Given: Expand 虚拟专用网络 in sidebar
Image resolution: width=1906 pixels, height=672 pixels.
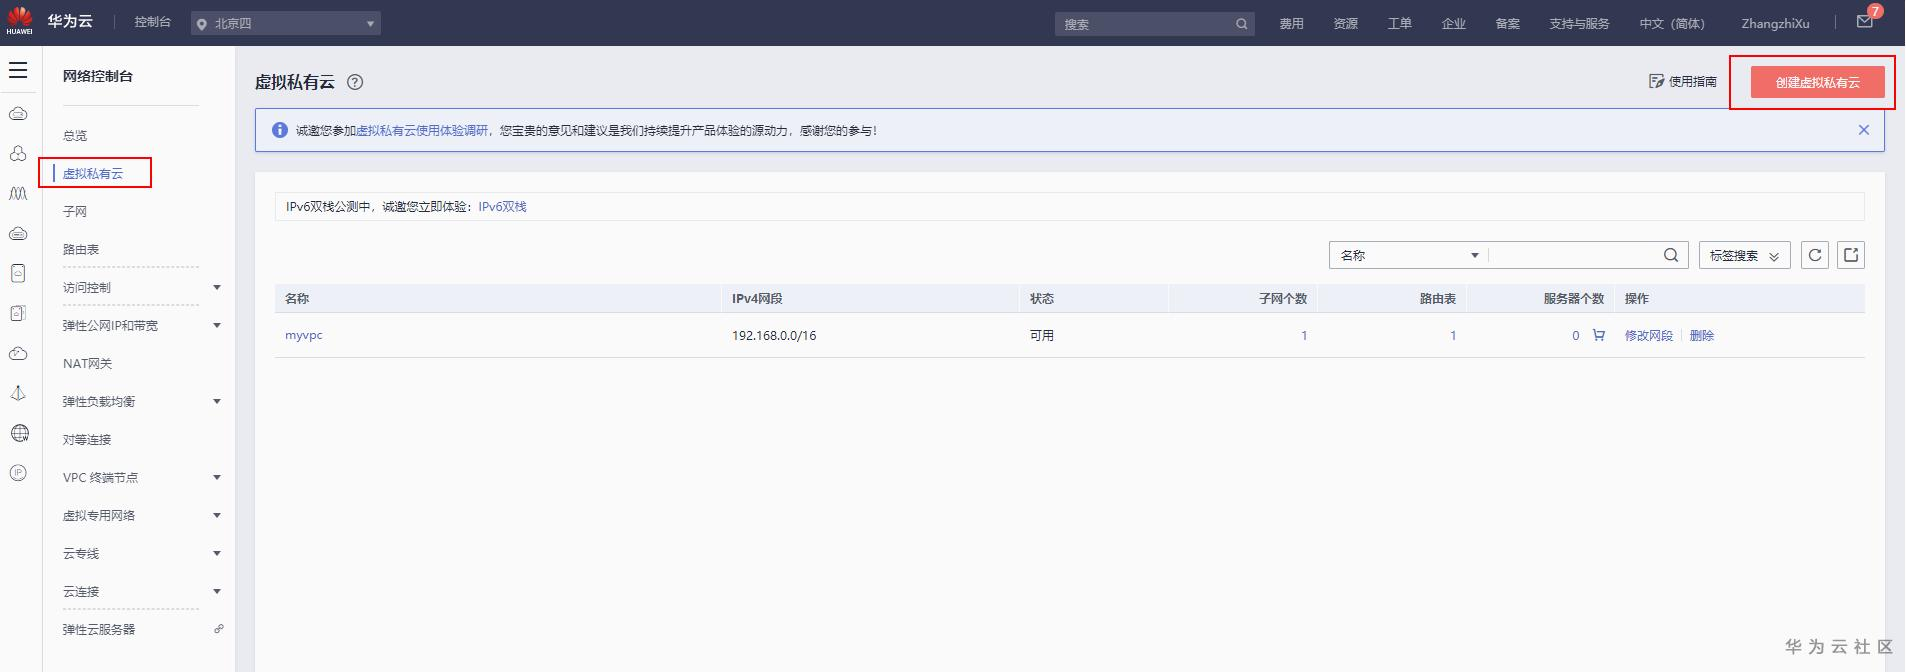Looking at the screenshot, I should [217, 515].
